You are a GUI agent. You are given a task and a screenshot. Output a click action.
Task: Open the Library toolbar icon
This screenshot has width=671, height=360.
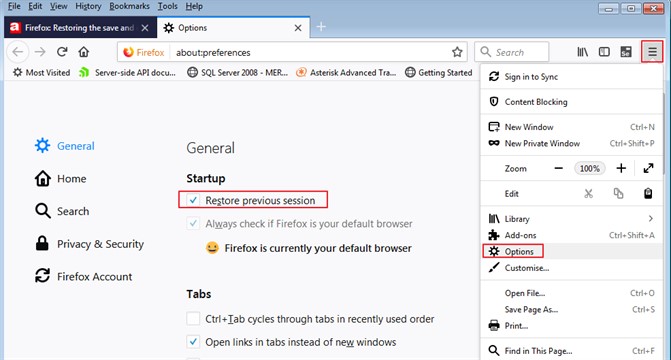pyautogui.click(x=582, y=52)
